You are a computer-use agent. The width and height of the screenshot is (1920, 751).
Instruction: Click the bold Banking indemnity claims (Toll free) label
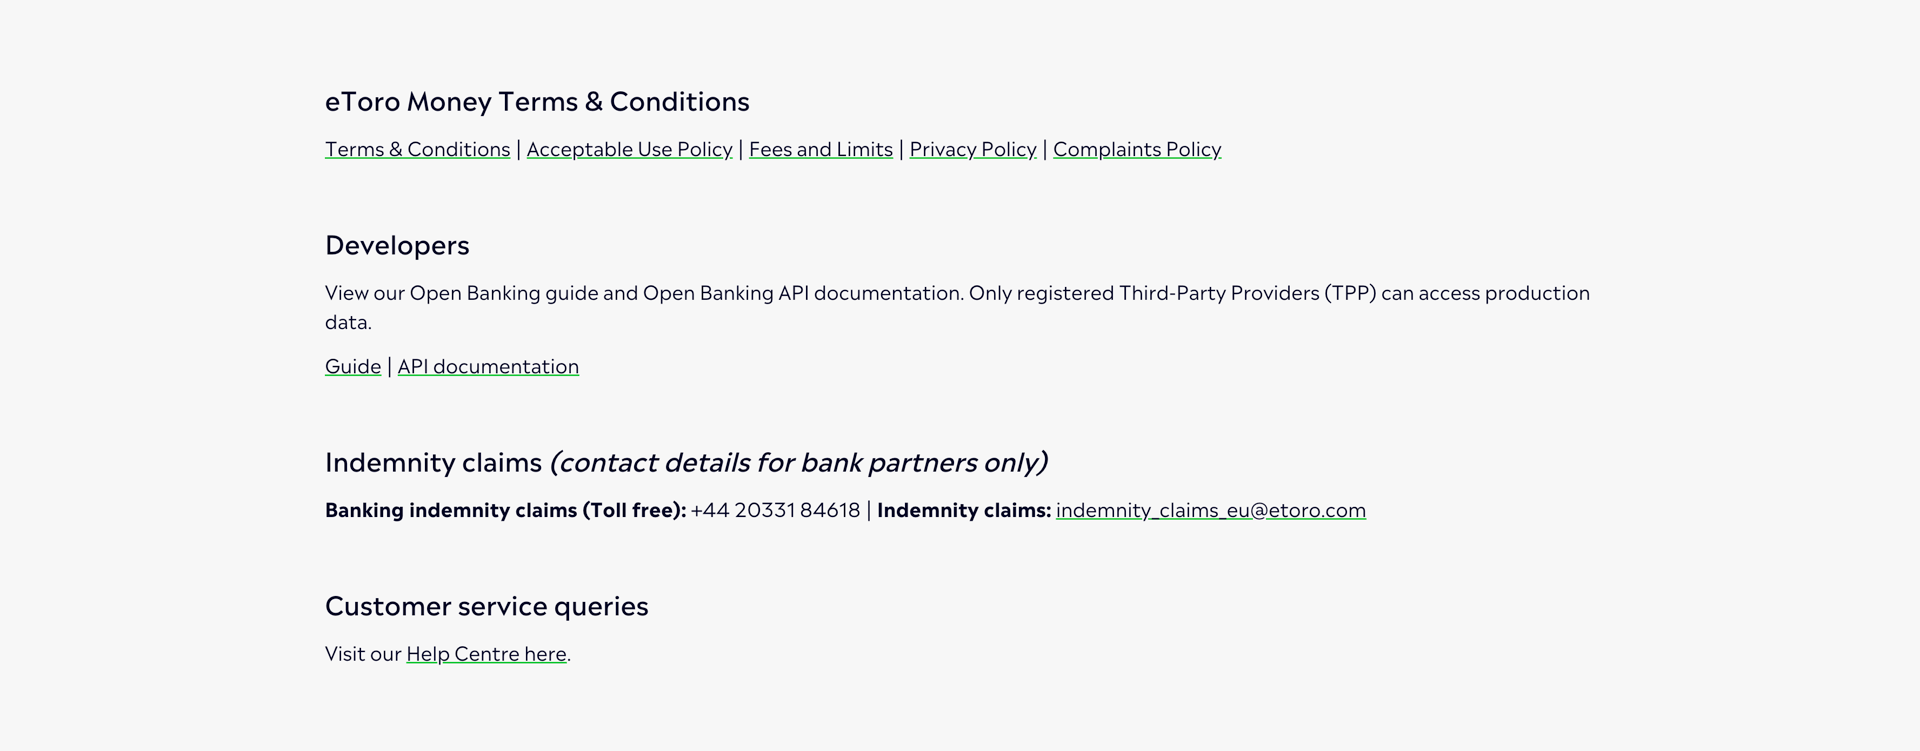pyautogui.click(x=505, y=510)
